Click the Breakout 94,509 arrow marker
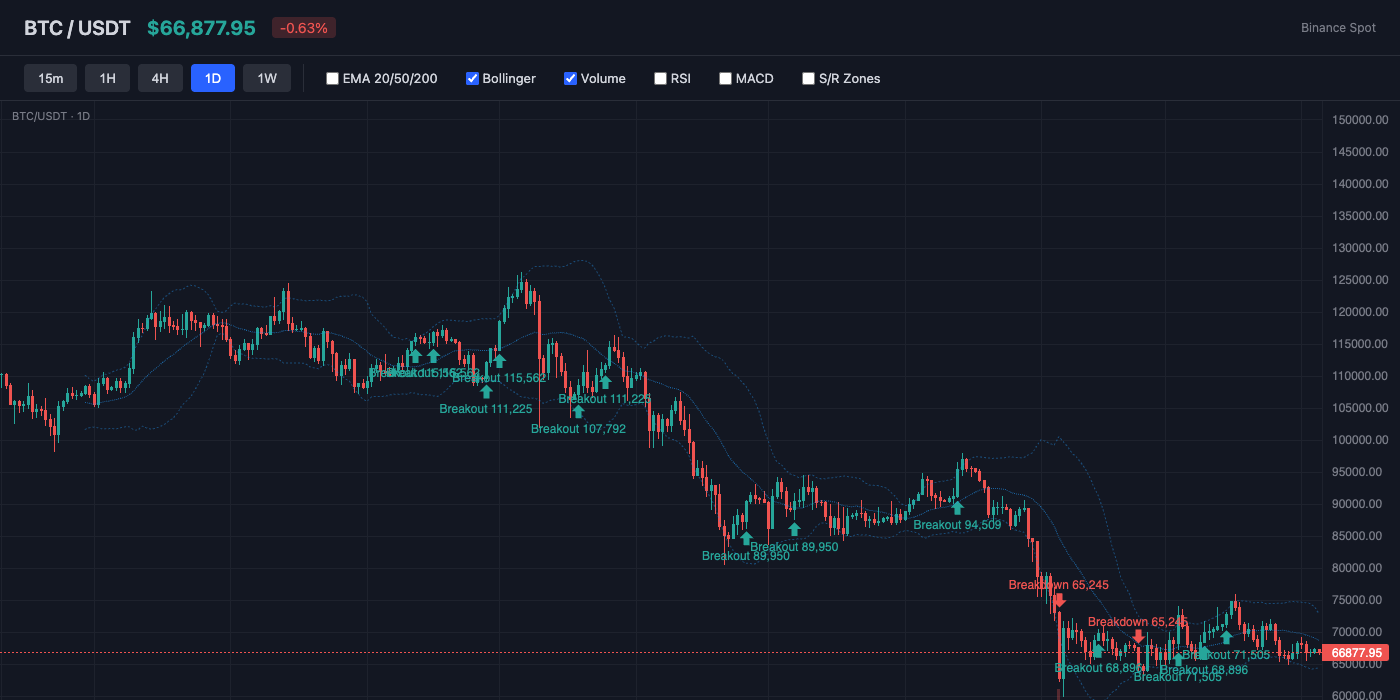This screenshot has height=700, width=1400. (955, 507)
